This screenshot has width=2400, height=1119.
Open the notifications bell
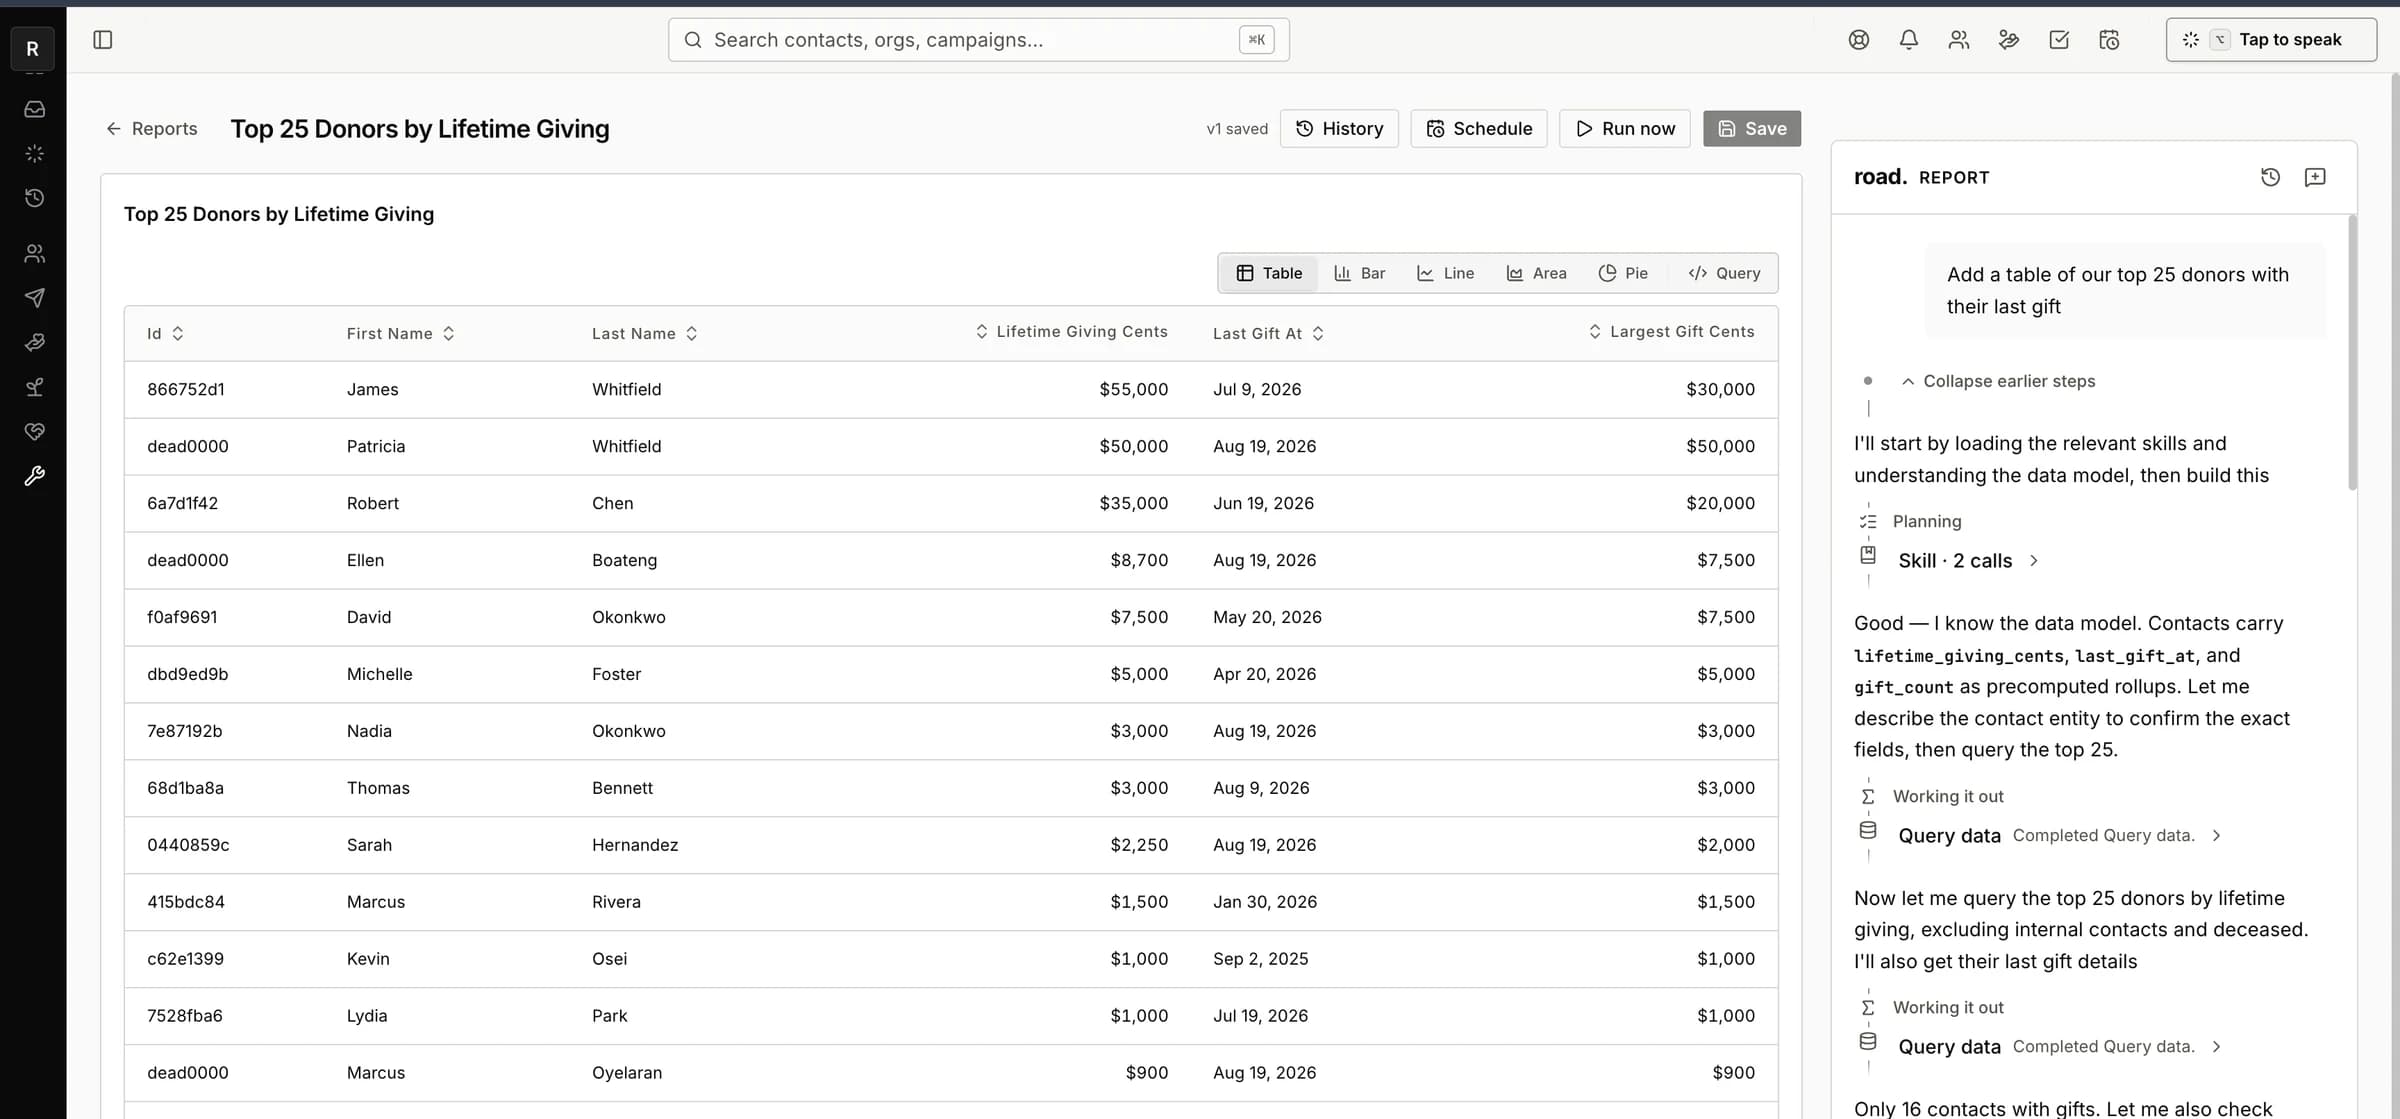(1908, 40)
